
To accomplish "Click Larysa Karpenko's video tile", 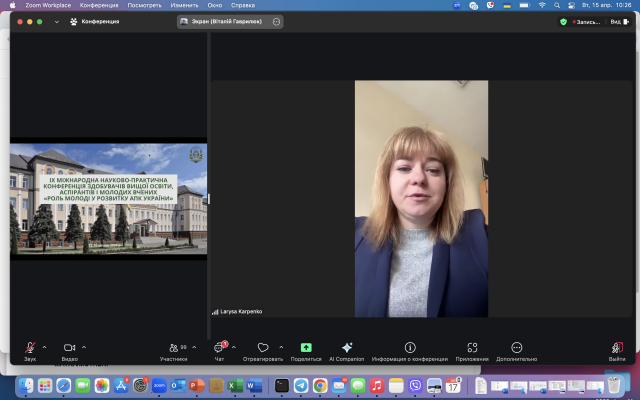I will [x=421, y=199].
